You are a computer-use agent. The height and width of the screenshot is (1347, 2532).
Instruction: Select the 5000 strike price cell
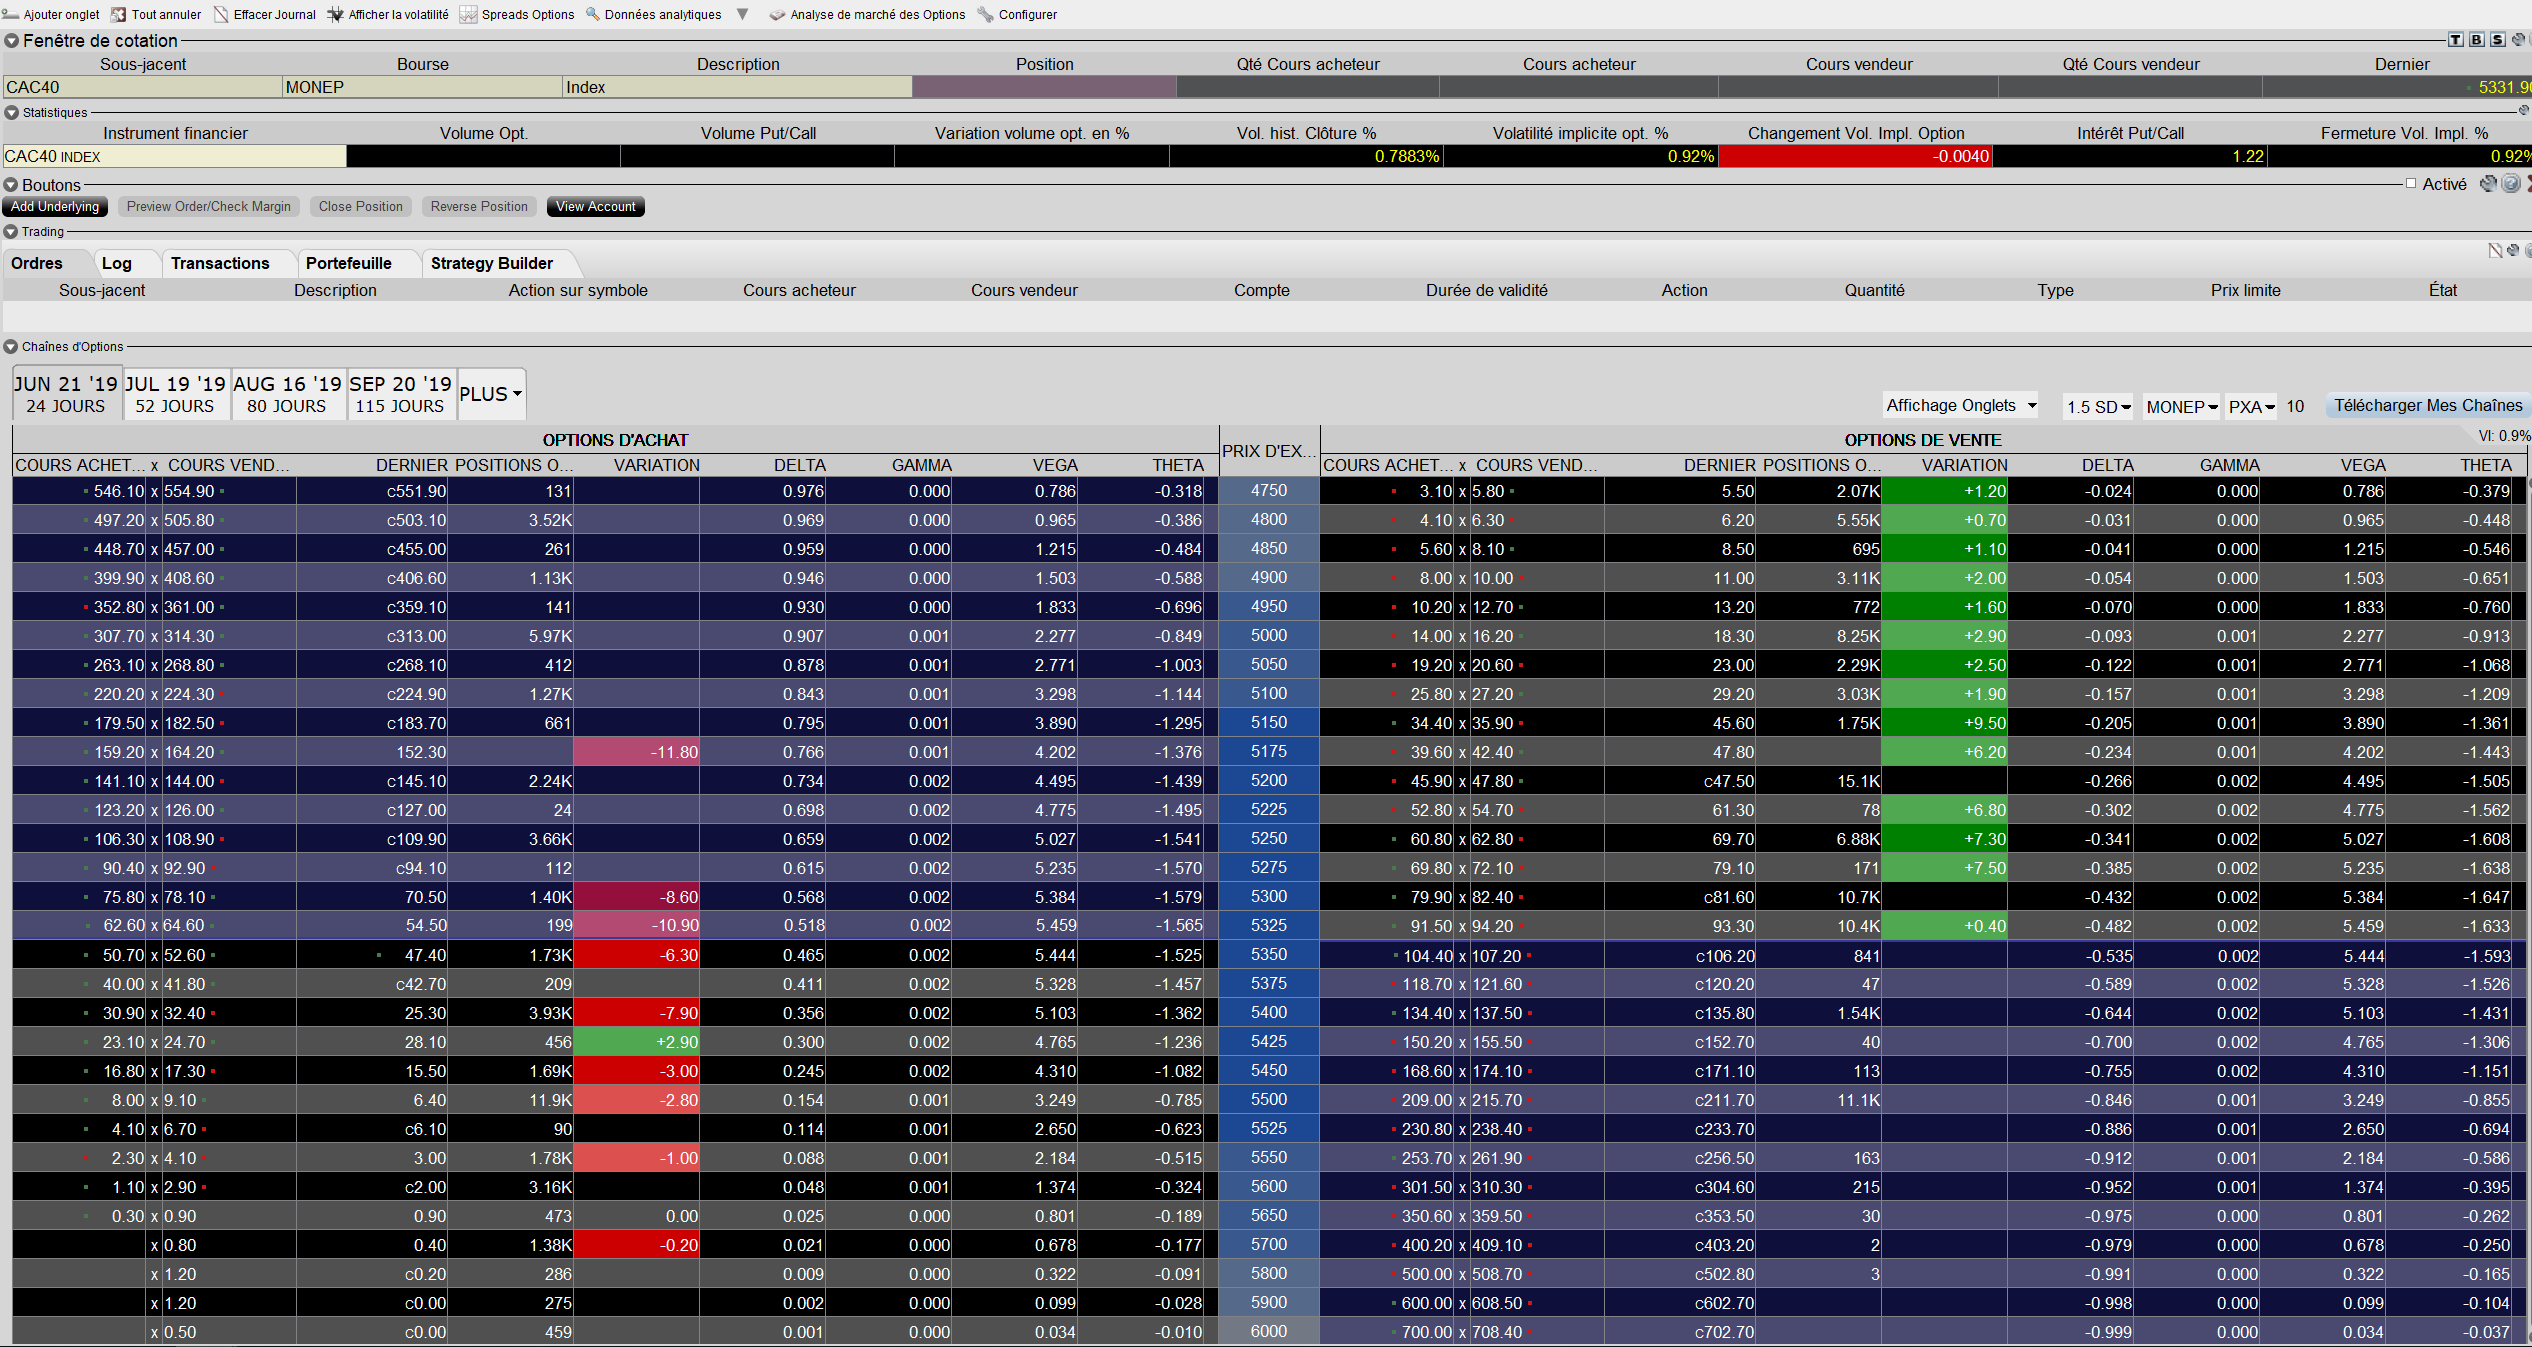[1269, 635]
